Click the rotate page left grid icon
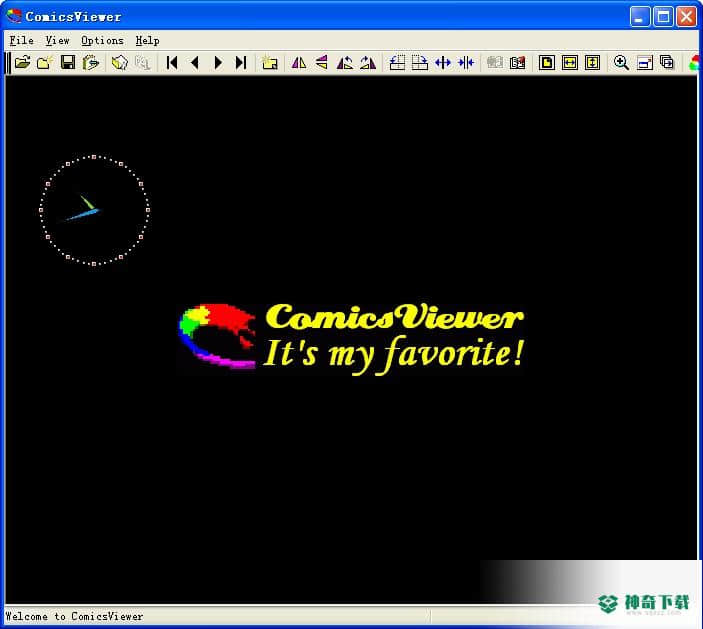 tap(397, 62)
